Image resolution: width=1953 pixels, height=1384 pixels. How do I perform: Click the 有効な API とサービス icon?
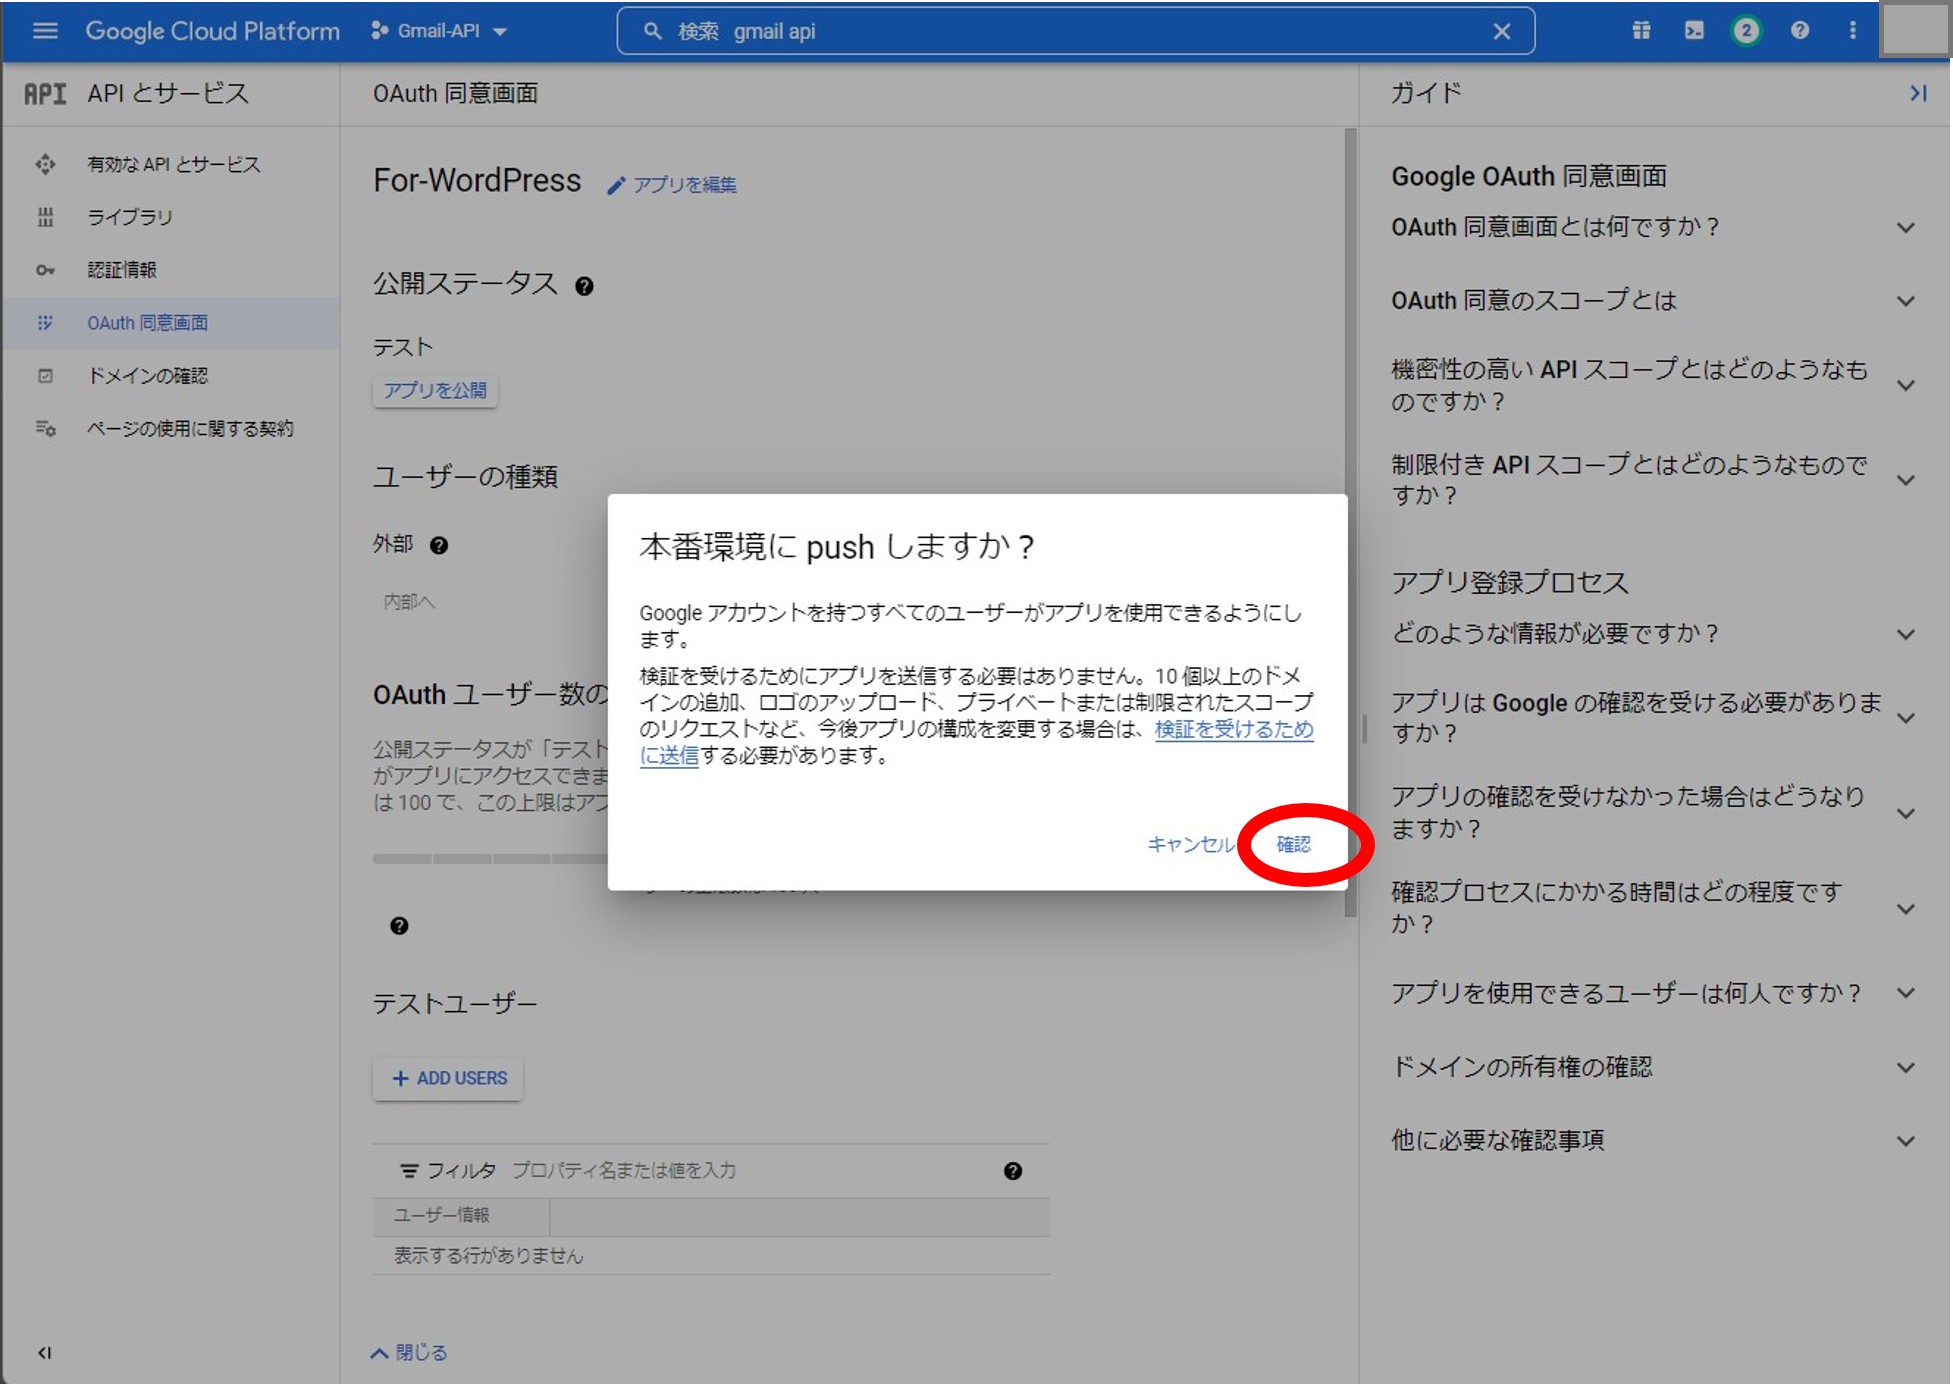coord(45,164)
